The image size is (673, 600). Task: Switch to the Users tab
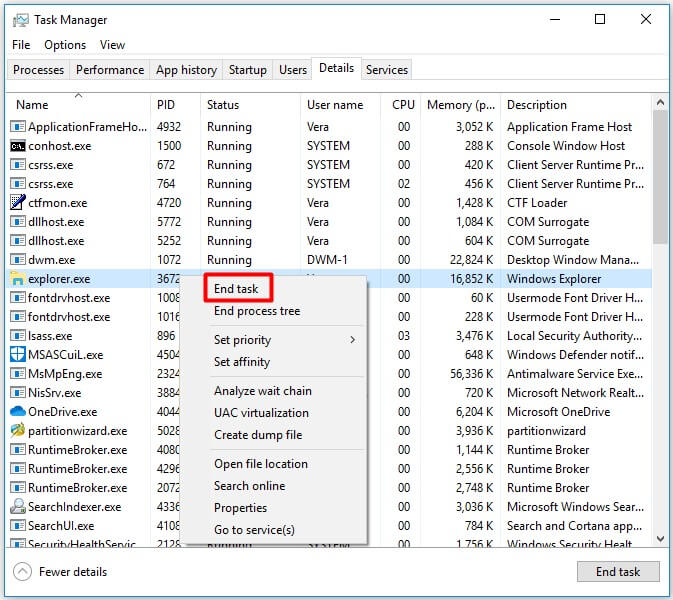[x=293, y=70]
